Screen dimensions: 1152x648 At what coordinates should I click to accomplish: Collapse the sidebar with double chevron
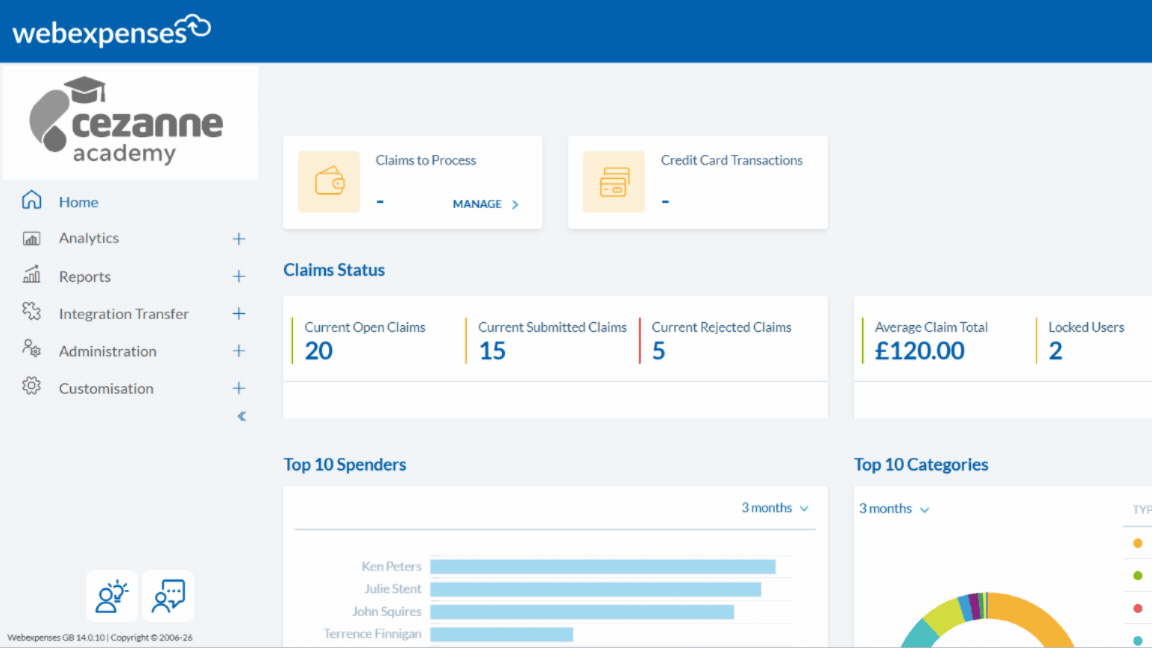[241, 416]
